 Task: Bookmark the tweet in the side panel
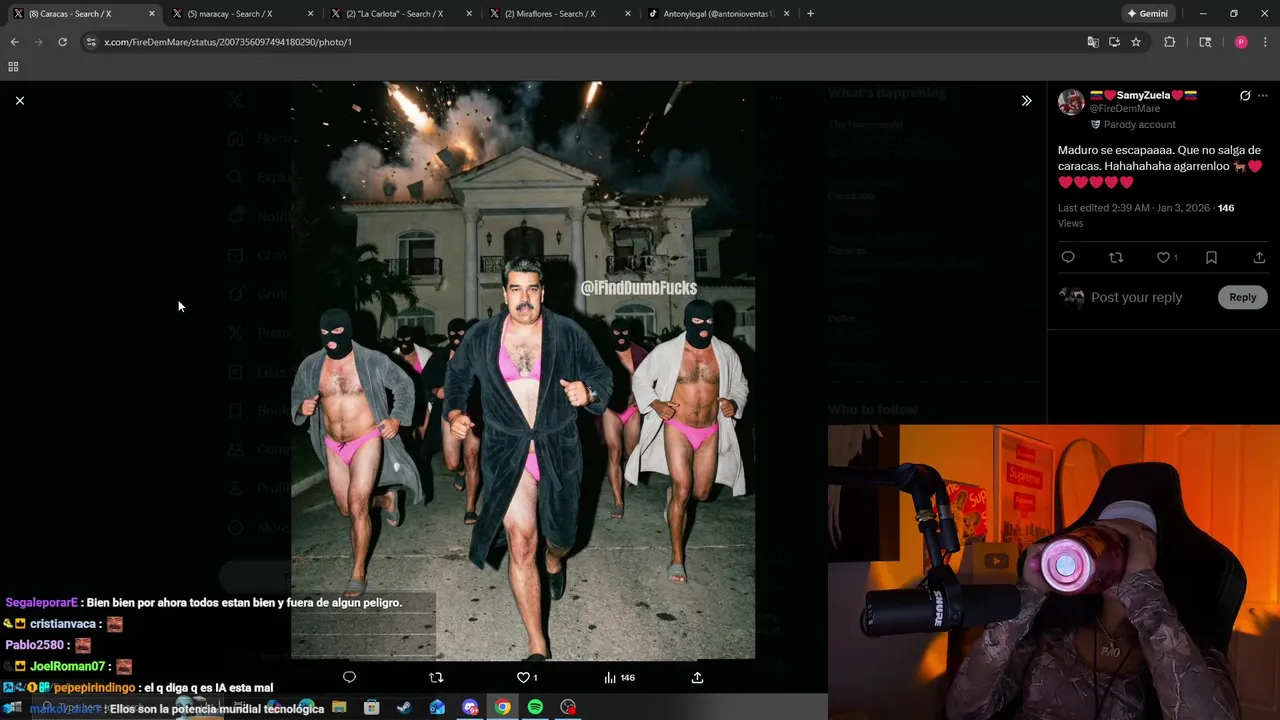[1211, 257]
